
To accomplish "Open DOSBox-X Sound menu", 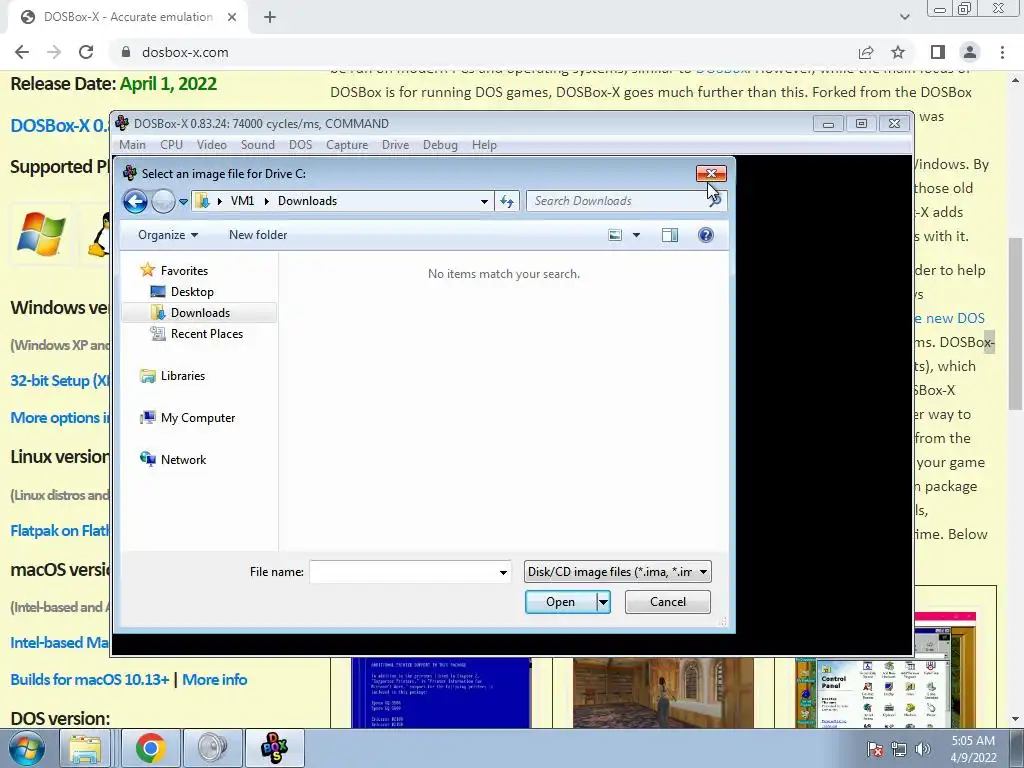I will pyautogui.click(x=258, y=145).
